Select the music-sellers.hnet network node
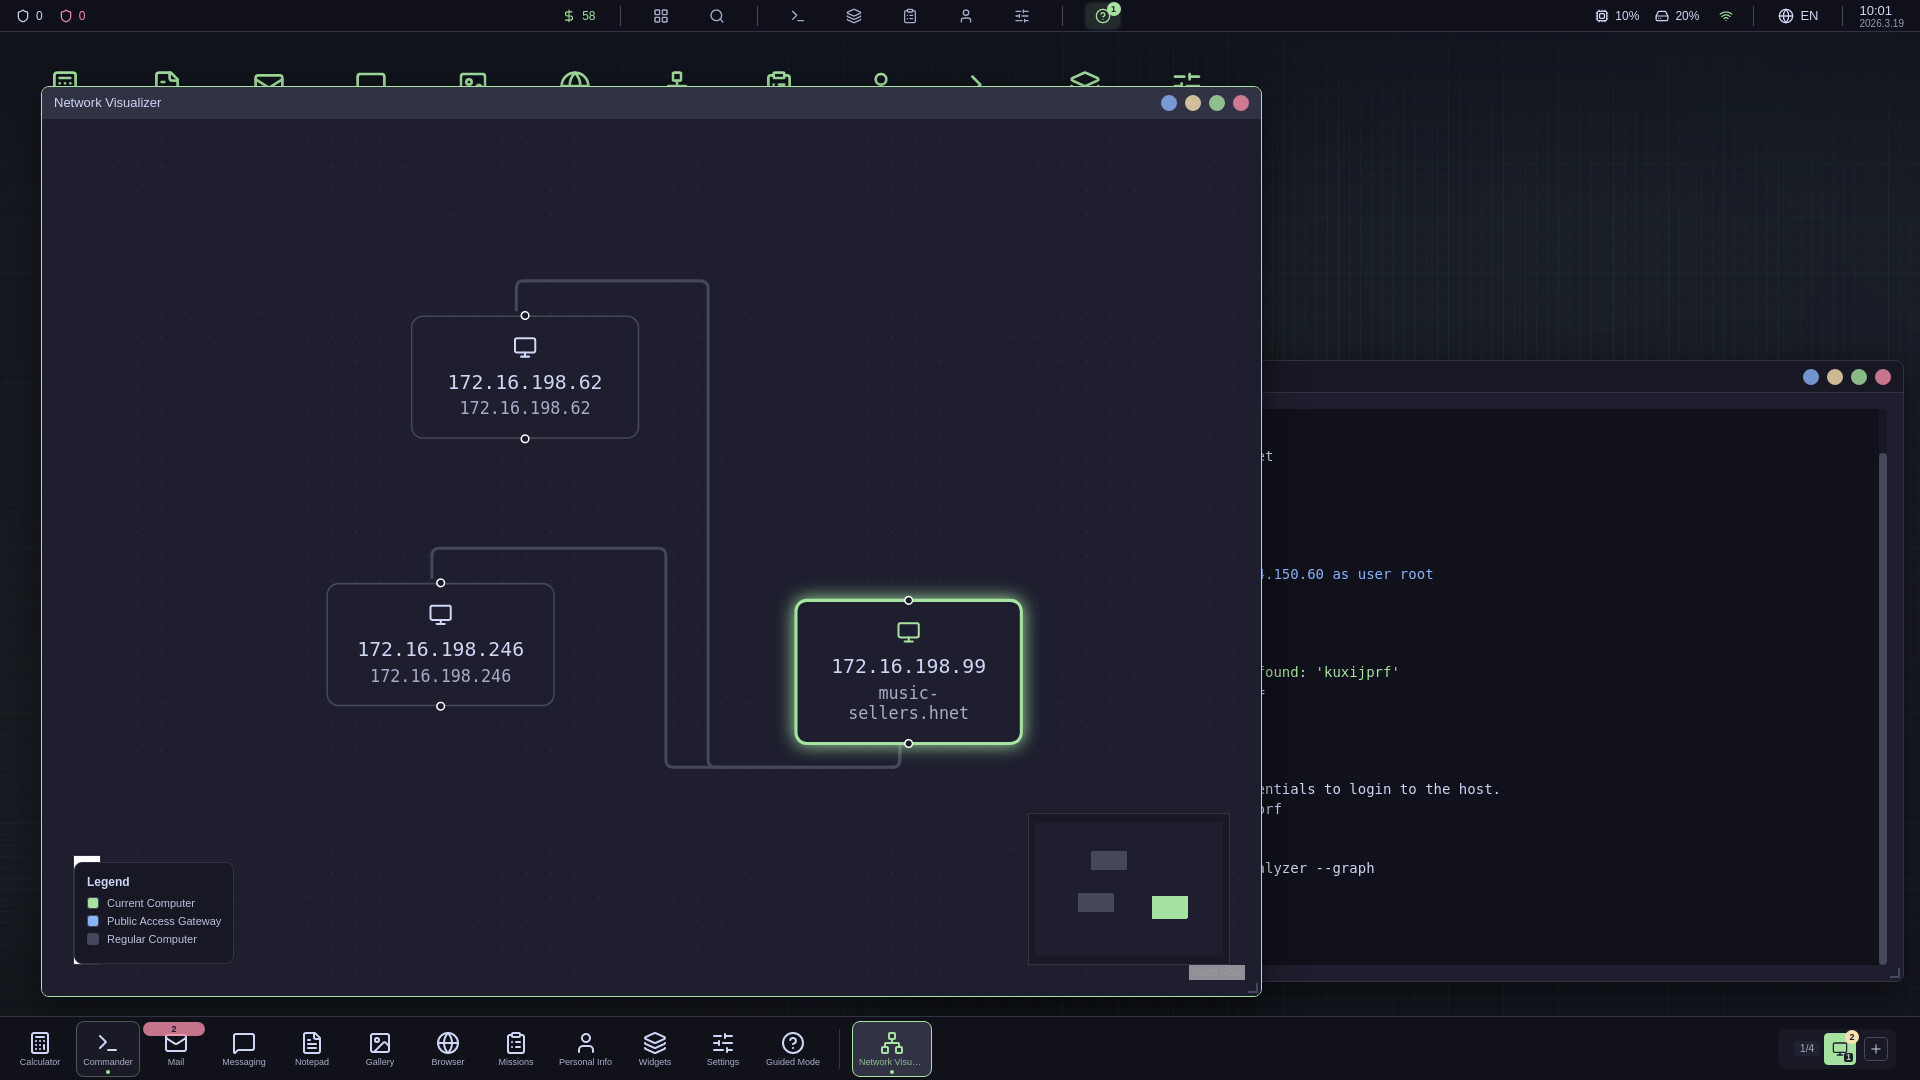Image resolution: width=1920 pixels, height=1080 pixels. tap(908, 671)
